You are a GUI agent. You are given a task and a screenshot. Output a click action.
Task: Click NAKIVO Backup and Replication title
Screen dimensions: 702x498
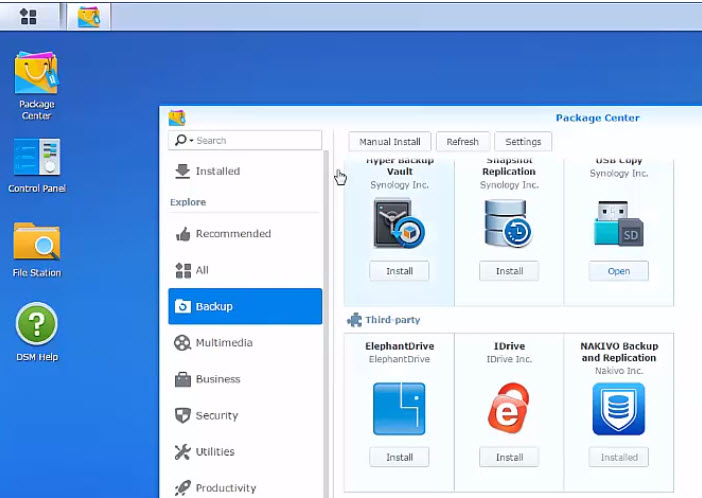point(619,352)
